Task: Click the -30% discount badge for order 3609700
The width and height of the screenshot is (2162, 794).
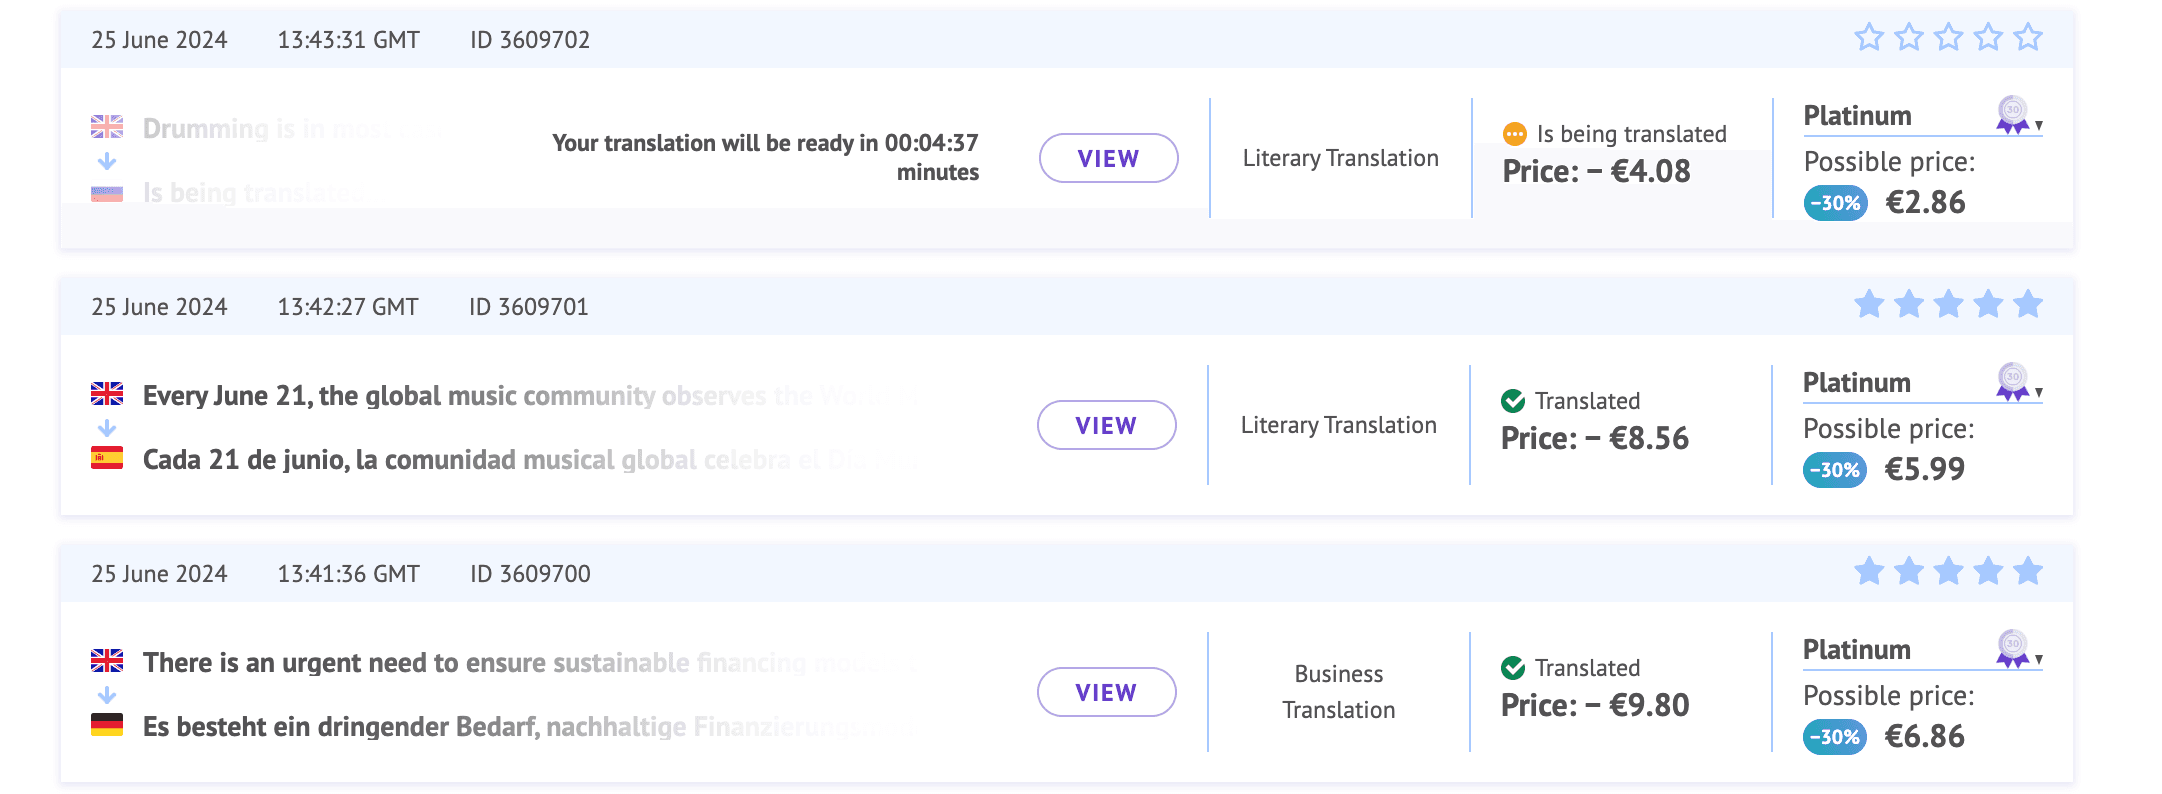Action: tap(1834, 737)
